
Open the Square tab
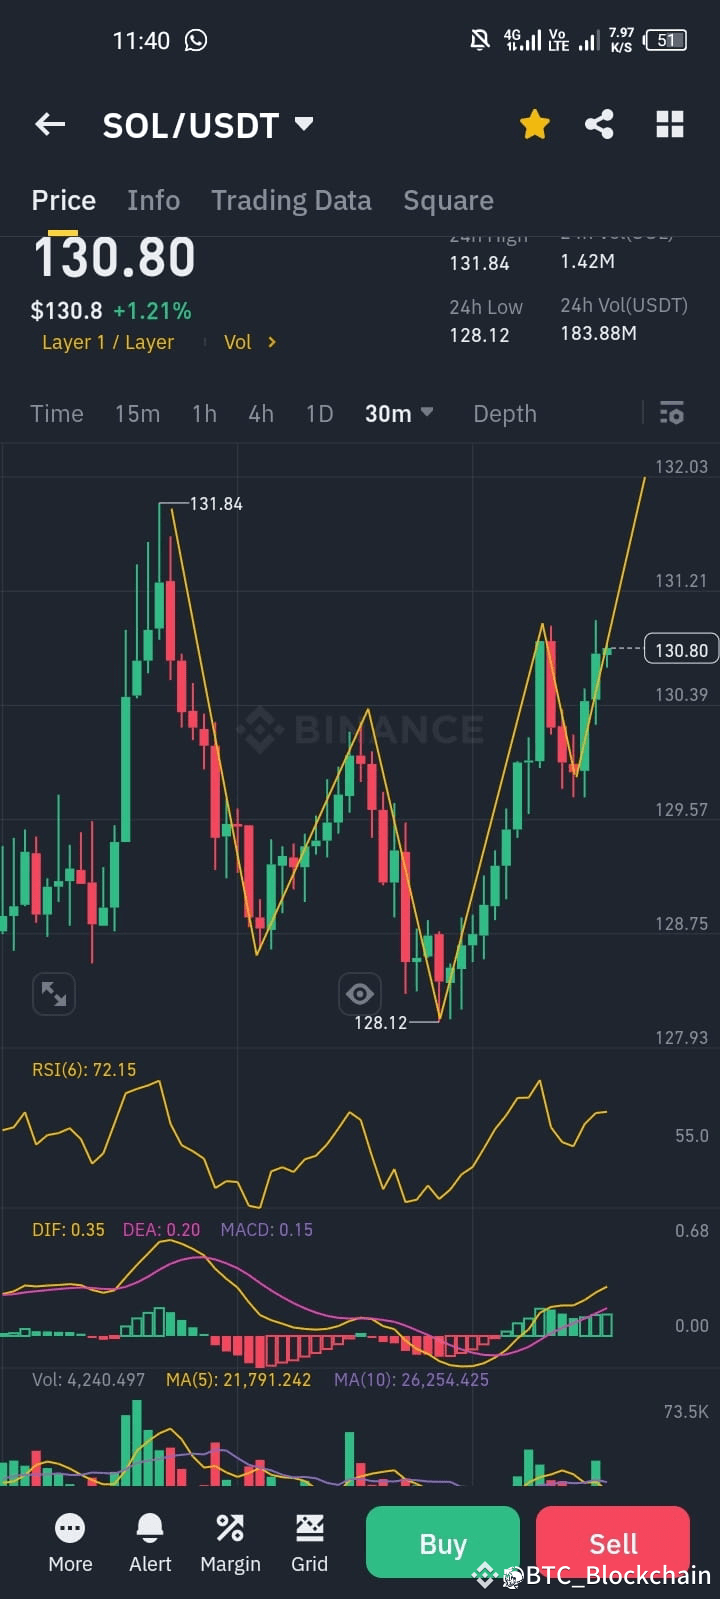click(x=448, y=200)
